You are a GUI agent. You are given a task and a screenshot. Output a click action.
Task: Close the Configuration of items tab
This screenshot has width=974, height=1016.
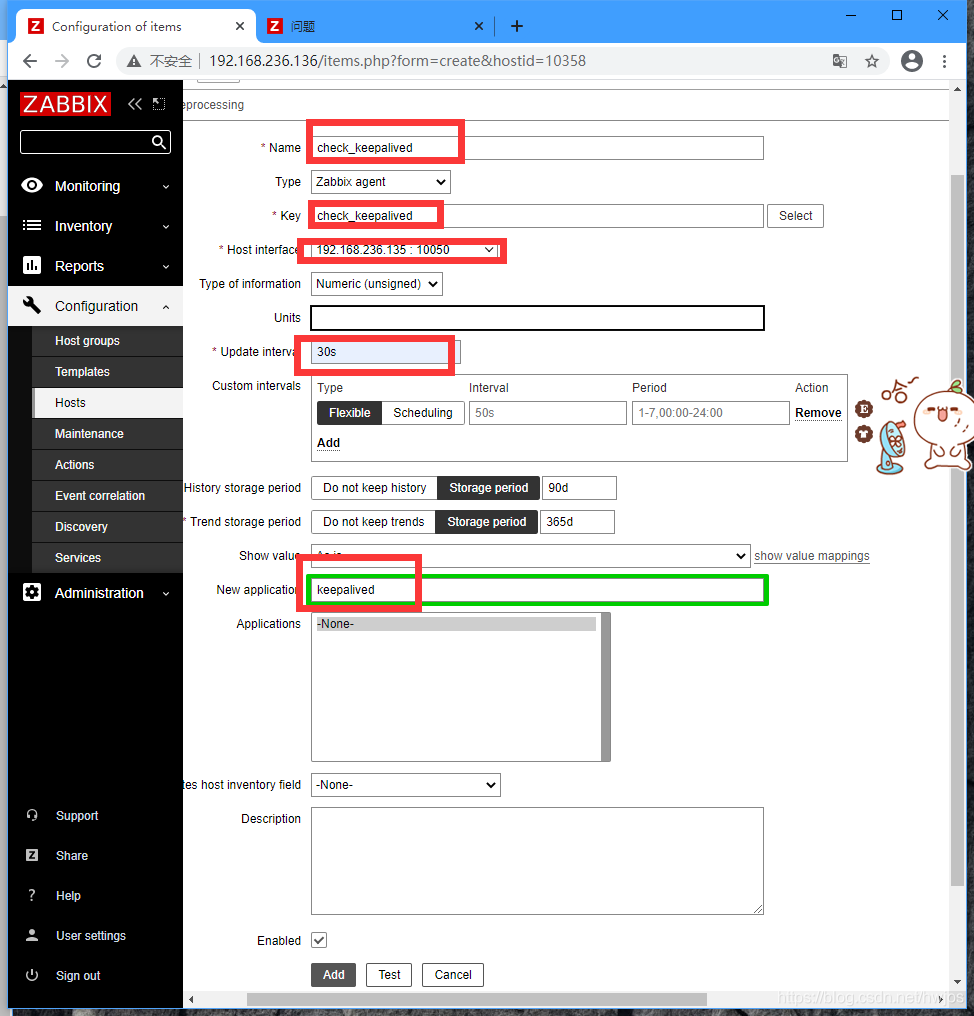coord(240,26)
